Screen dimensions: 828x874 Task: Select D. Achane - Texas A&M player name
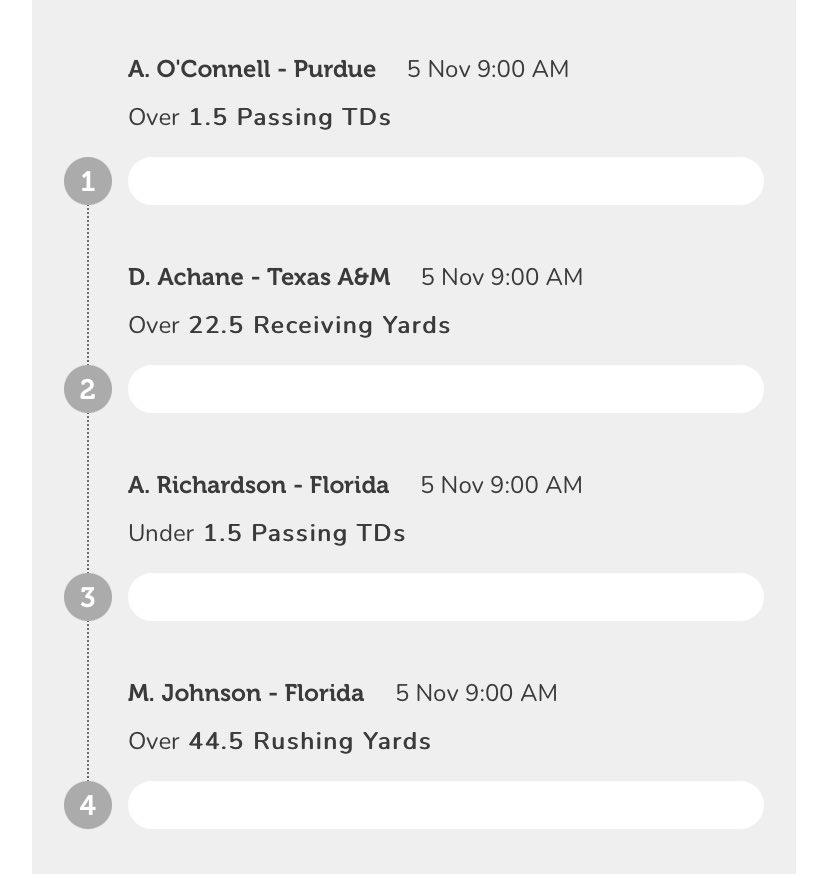click(259, 277)
